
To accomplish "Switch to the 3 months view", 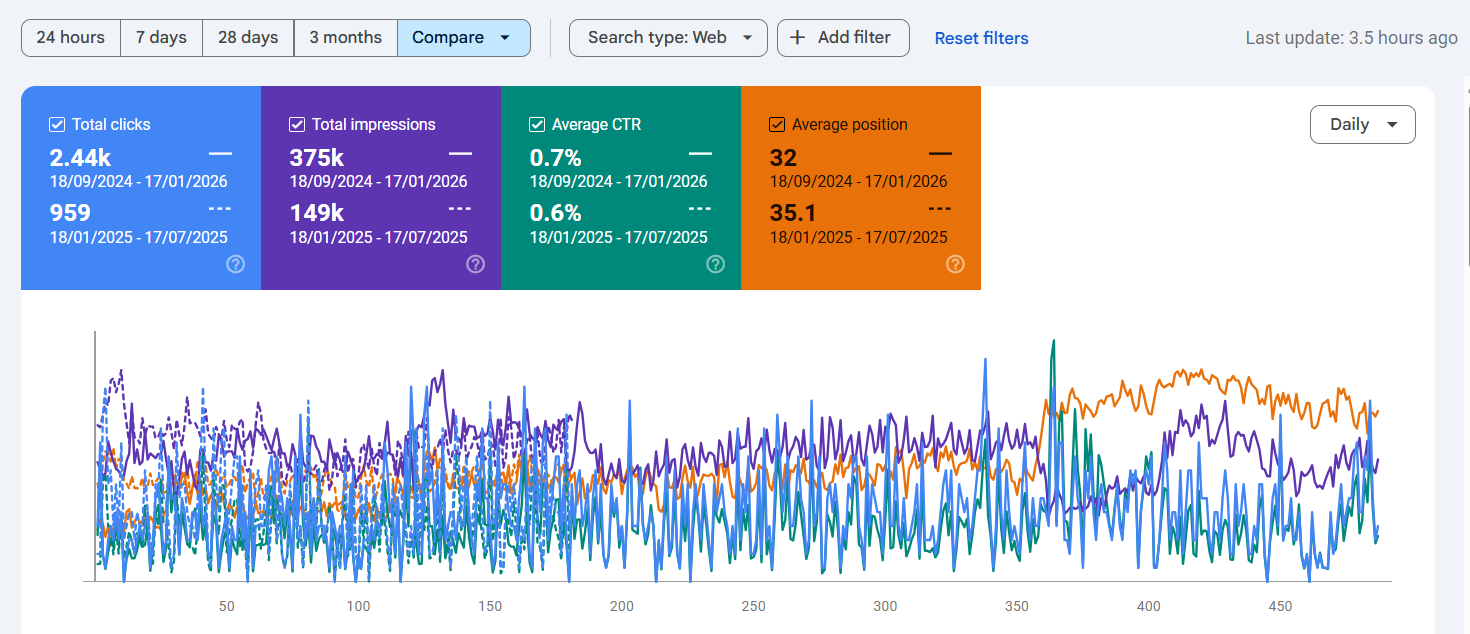I will coord(345,36).
